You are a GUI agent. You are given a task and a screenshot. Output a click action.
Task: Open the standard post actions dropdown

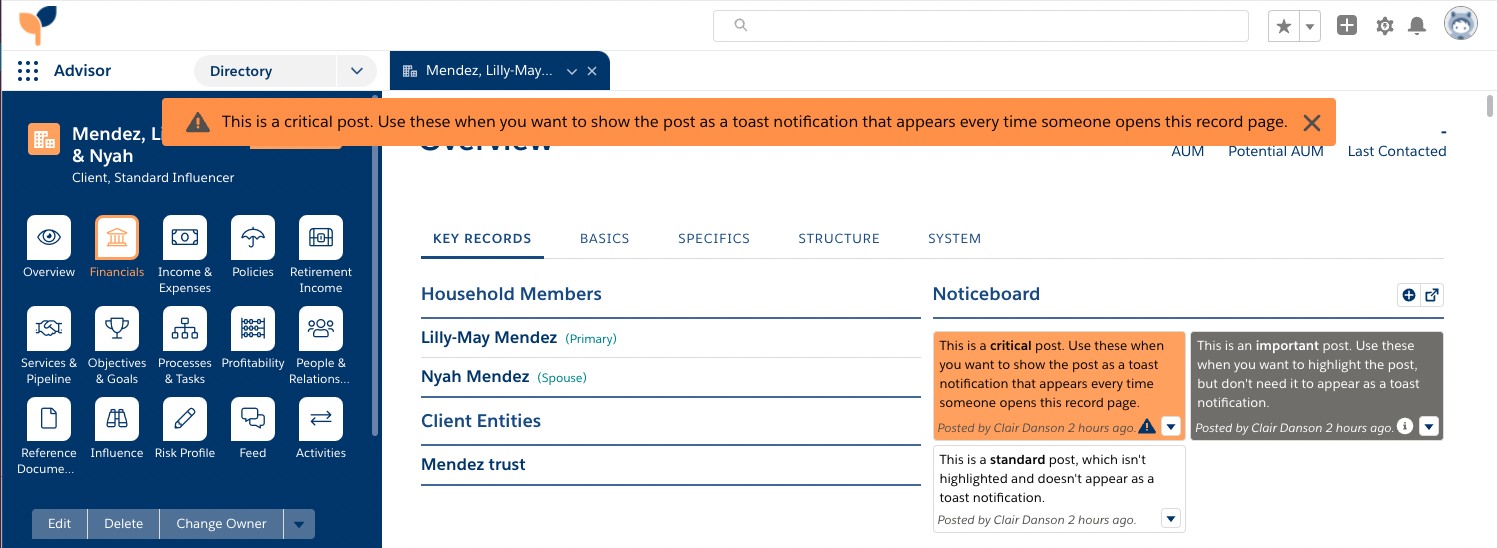coord(1171,518)
